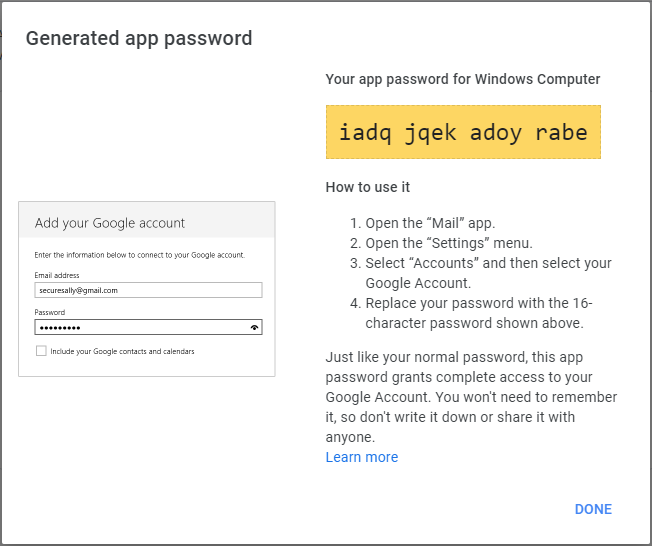
Task: Click the Include contacts and calendars label
Action: (x=122, y=351)
